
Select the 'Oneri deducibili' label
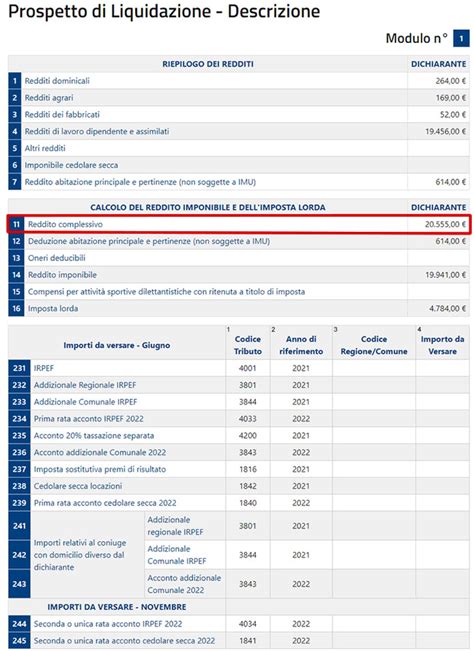[x=56, y=258]
